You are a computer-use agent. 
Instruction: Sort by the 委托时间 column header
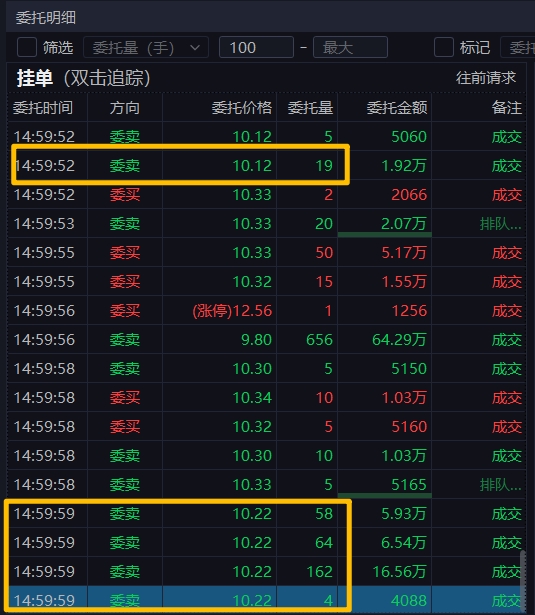(x=43, y=107)
